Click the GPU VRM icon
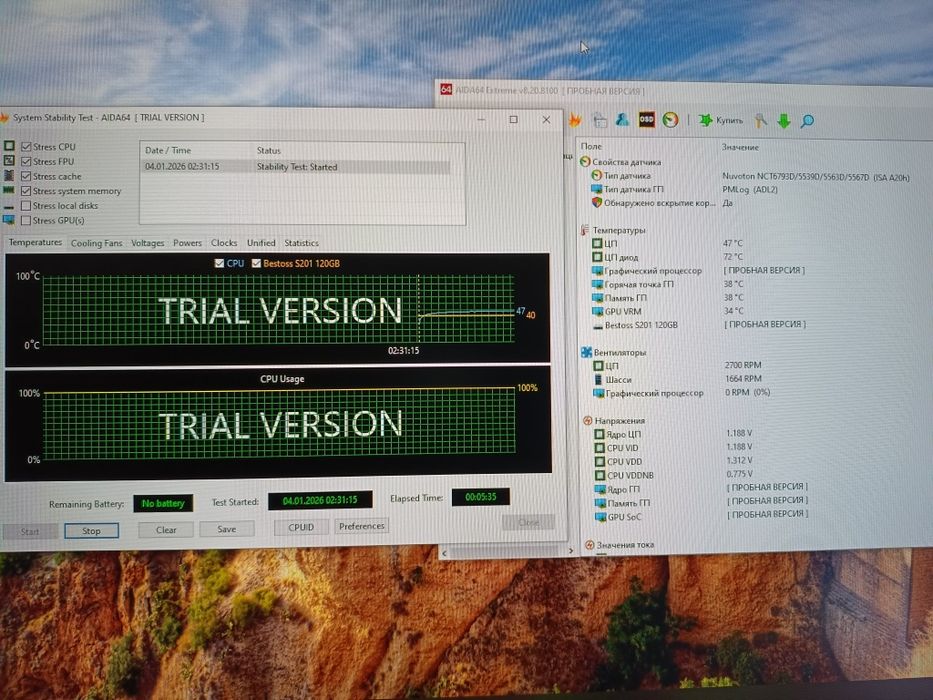Viewport: 933px width, 700px height. 598,311
